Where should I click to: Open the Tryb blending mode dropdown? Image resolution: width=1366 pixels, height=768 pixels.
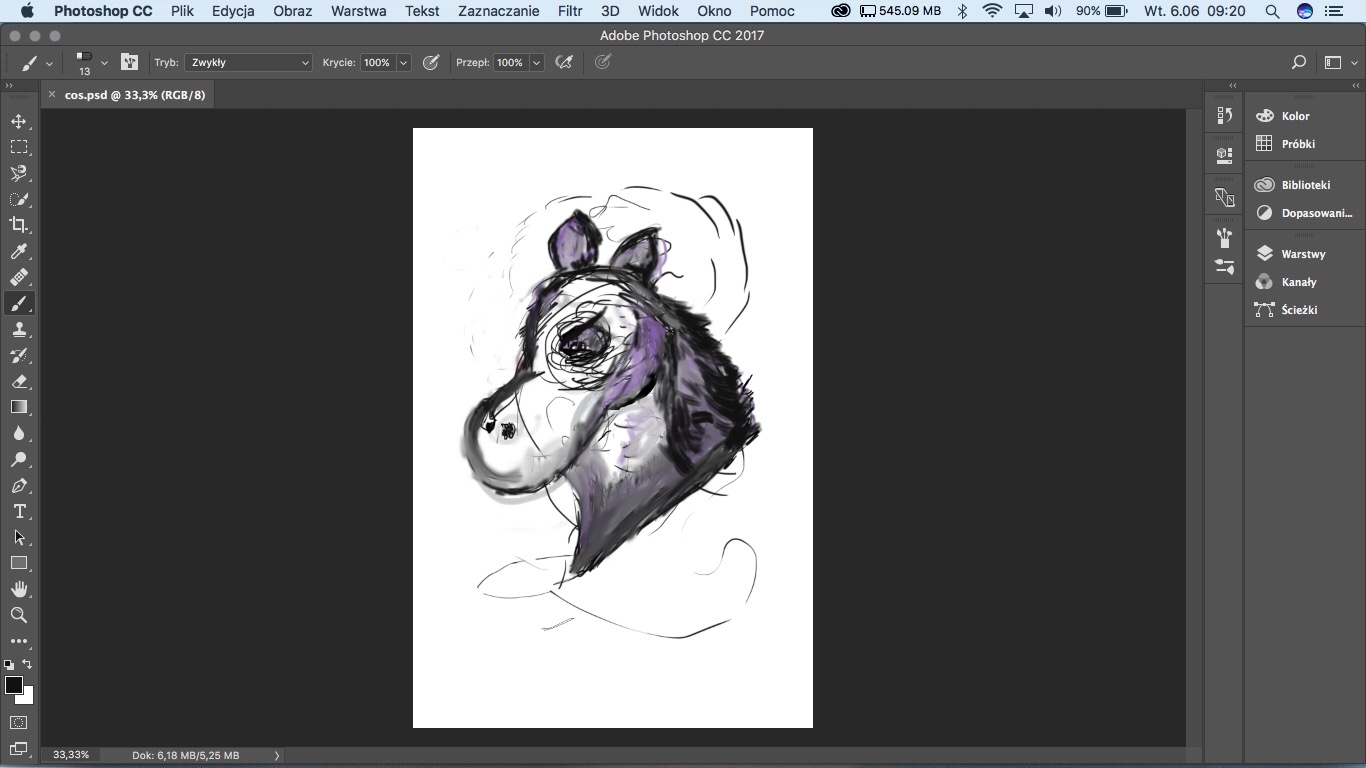click(248, 62)
